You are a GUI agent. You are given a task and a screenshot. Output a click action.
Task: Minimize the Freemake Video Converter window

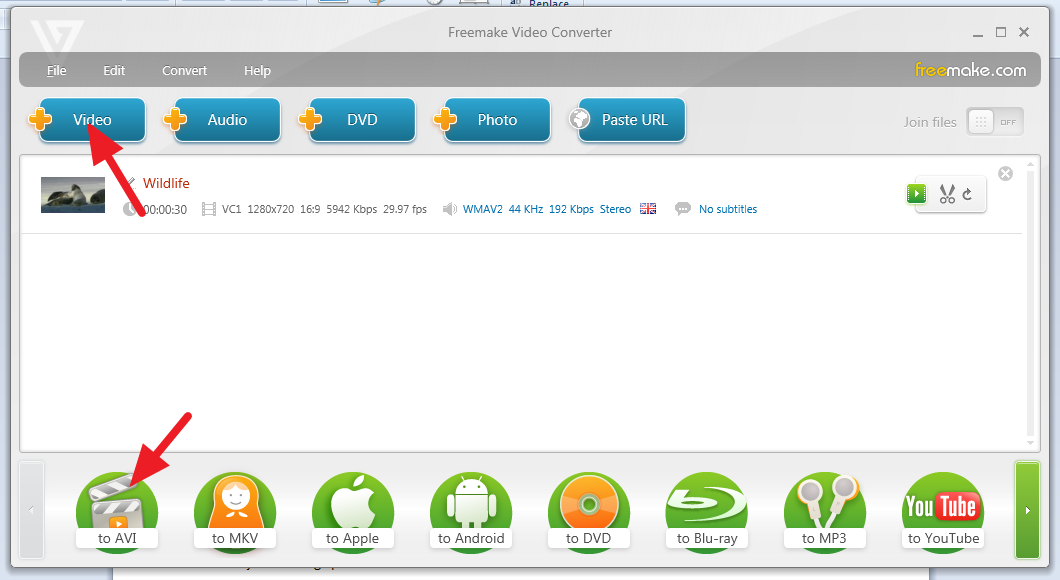(978, 33)
